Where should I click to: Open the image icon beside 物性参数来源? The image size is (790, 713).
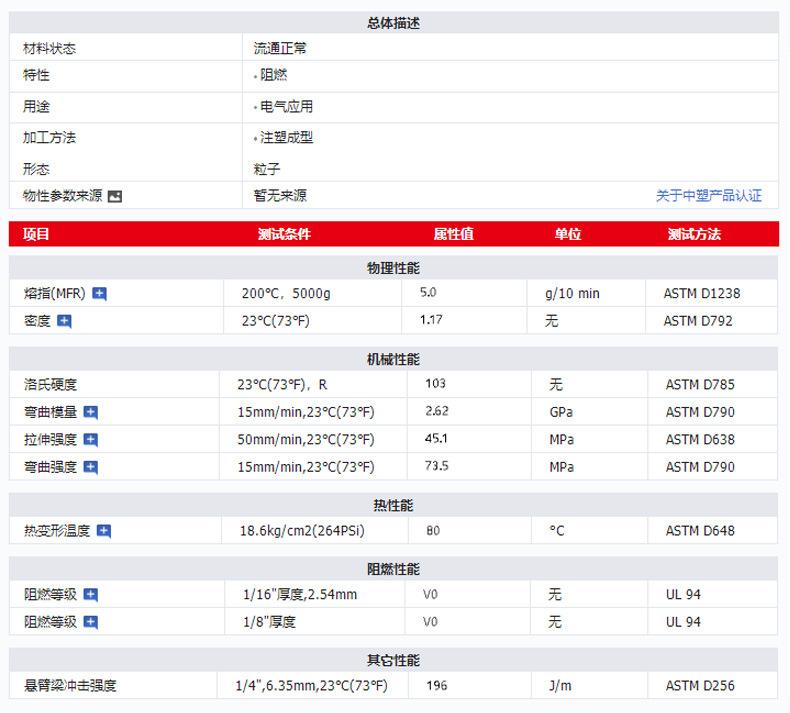pyautogui.click(x=115, y=197)
